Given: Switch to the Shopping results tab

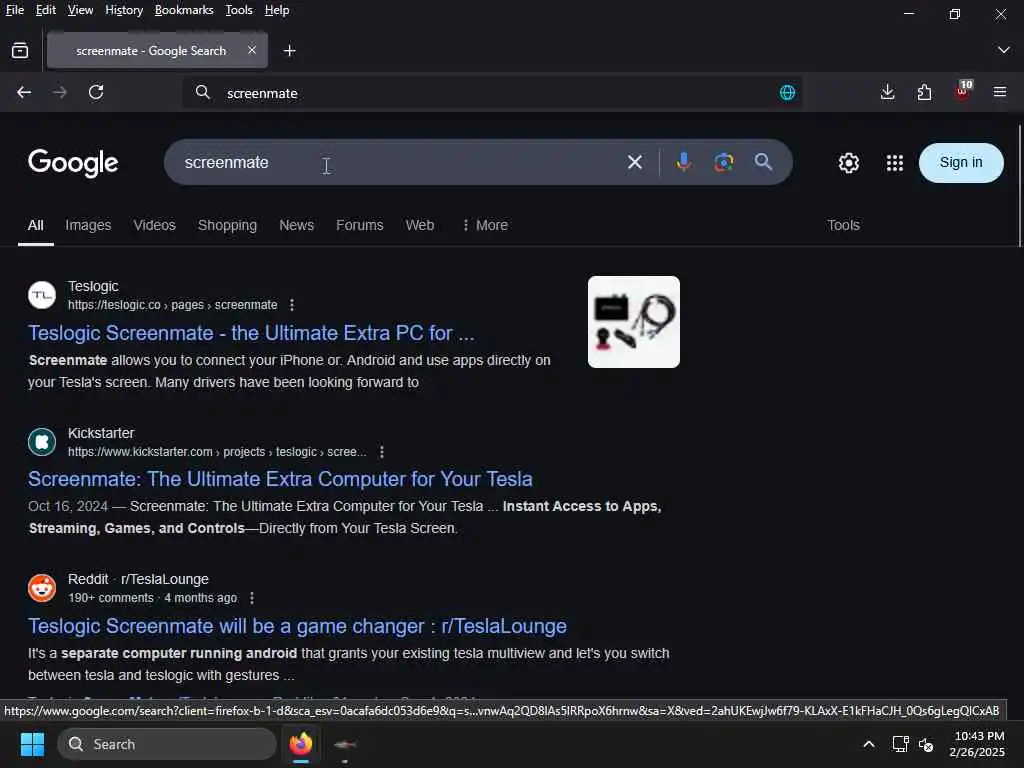Looking at the screenshot, I should [x=227, y=225].
